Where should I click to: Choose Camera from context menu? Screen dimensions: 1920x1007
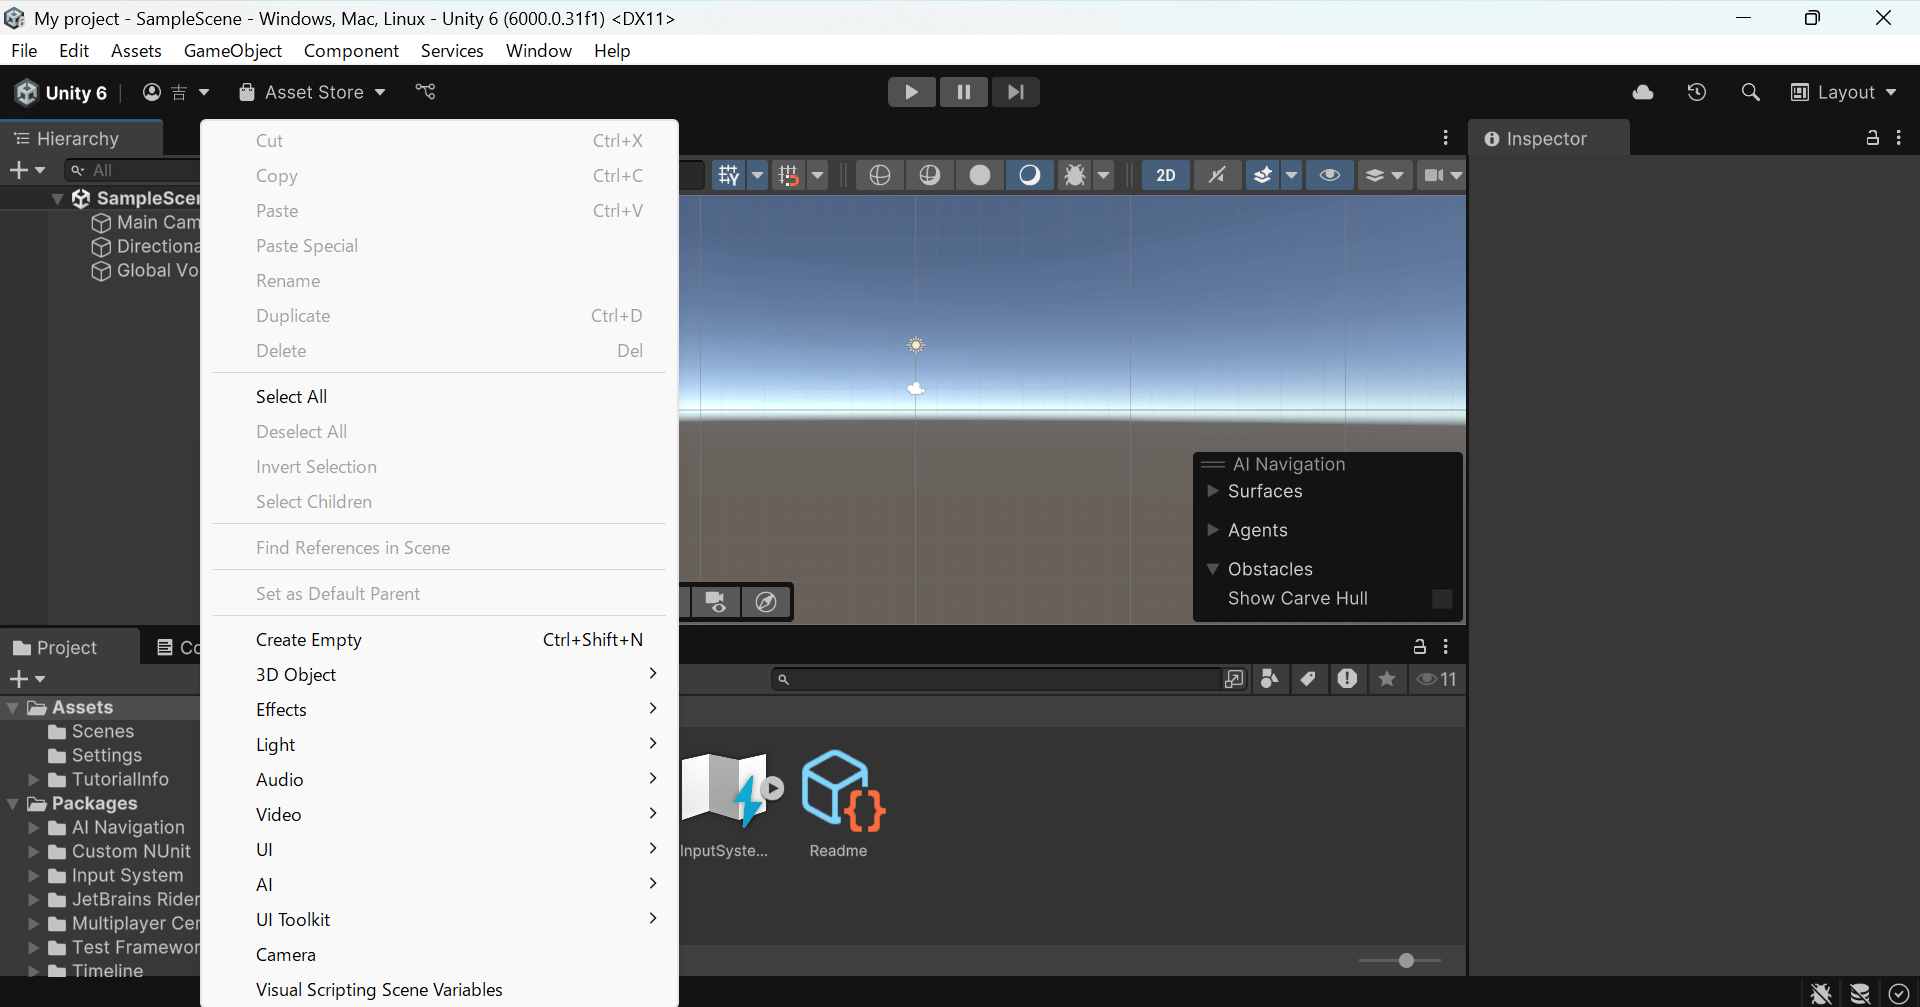point(439,955)
